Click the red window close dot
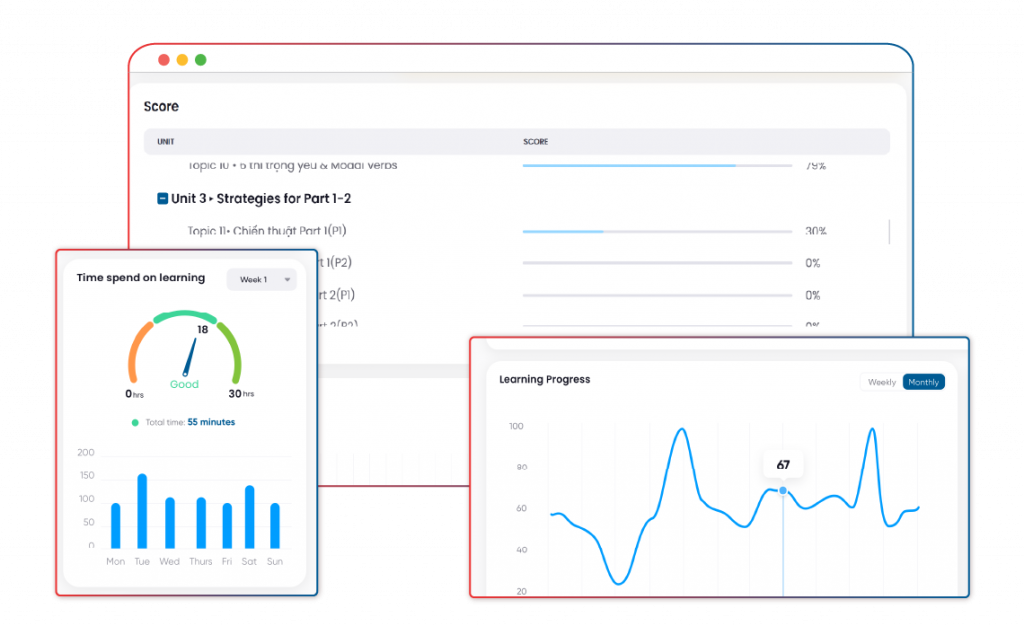This screenshot has width=1024, height=626. coord(164,60)
